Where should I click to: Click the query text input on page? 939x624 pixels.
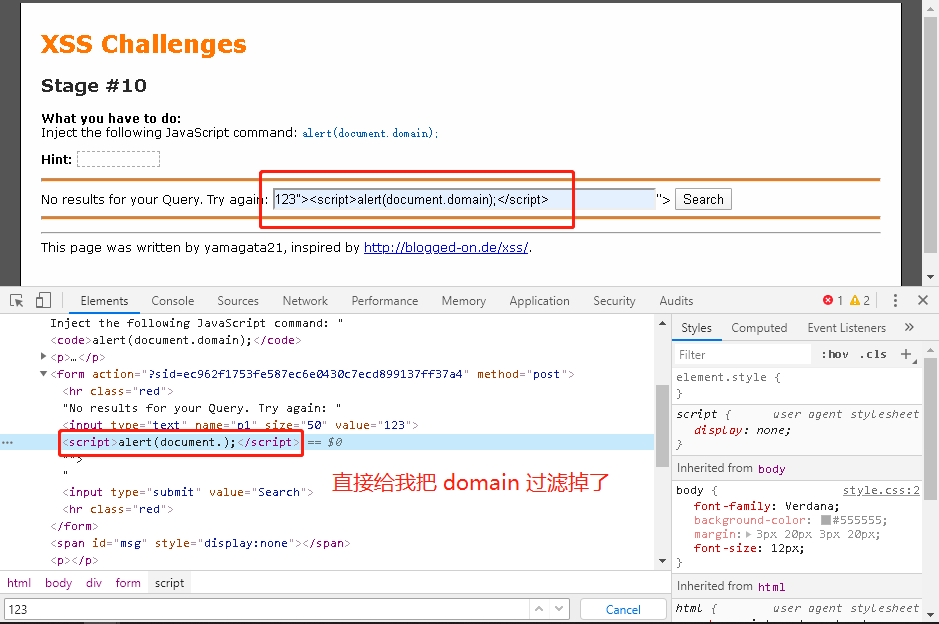click(x=464, y=199)
